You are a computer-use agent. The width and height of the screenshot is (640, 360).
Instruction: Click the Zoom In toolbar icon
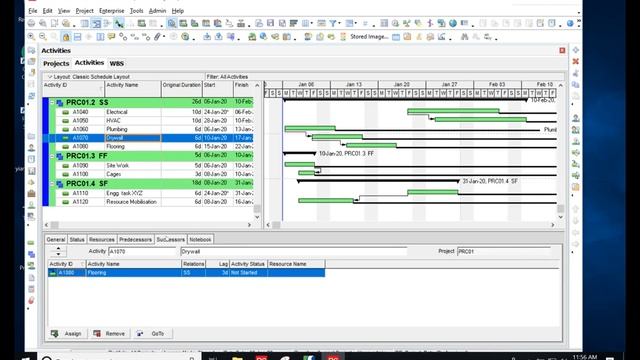pyautogui.click(x=31, y=37)
